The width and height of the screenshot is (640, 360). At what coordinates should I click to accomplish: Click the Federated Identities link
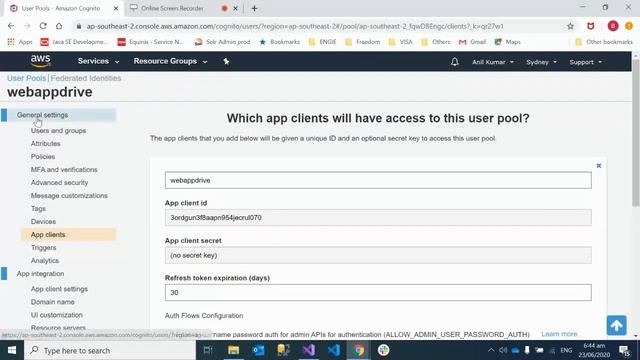pyautogui.click(x=86, y=78)
